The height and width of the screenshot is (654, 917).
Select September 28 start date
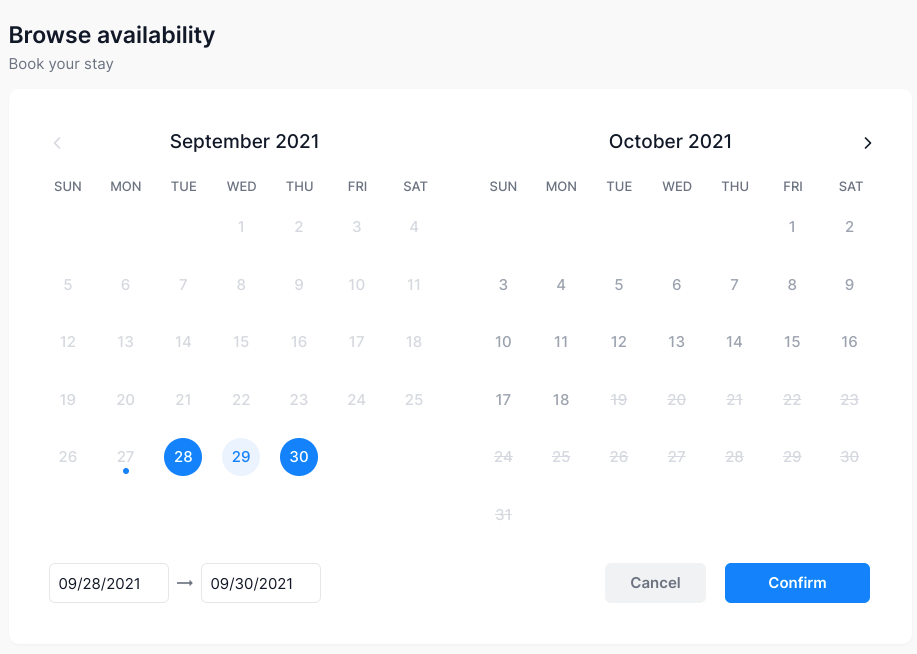pyautogui.click(x=183, y=457)
